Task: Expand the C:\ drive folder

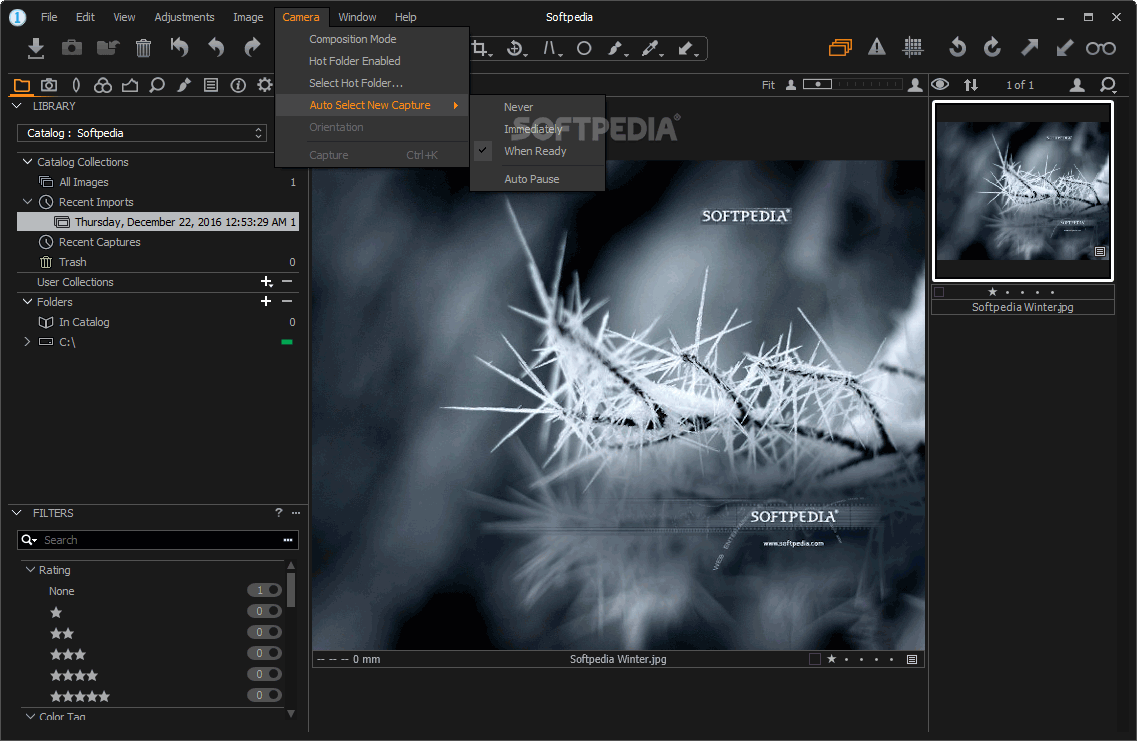Action: [27, 341]
